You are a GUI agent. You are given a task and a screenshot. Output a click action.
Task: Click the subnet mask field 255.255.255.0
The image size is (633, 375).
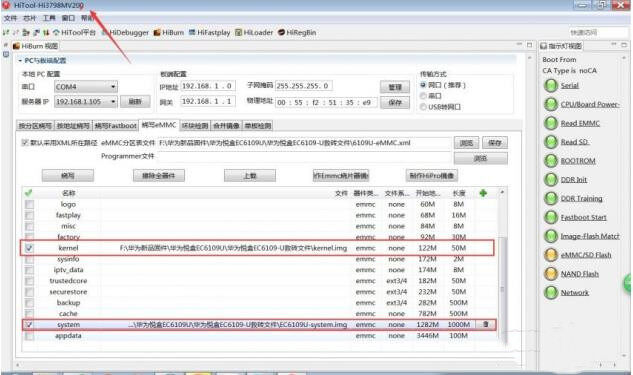click(x=304, y=86)
